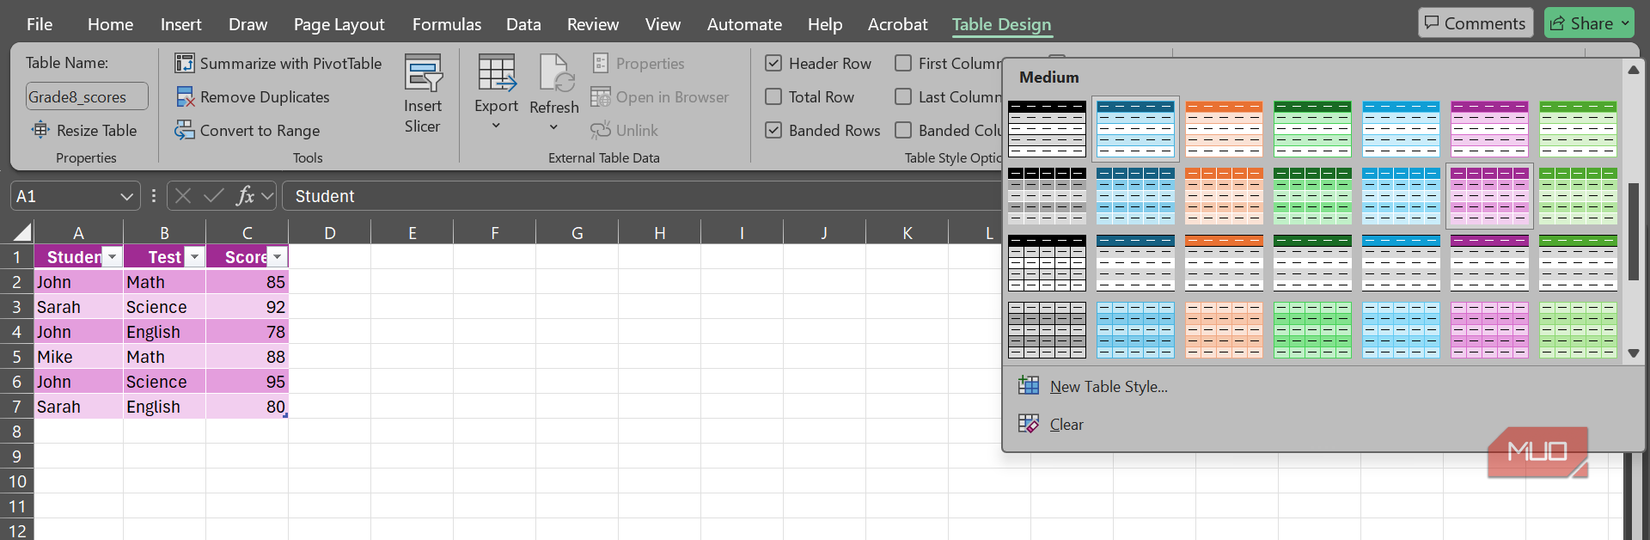Screen dimensions: 1650x540
Task: Select orange Medium style in first row
Action: (1224, 129)
